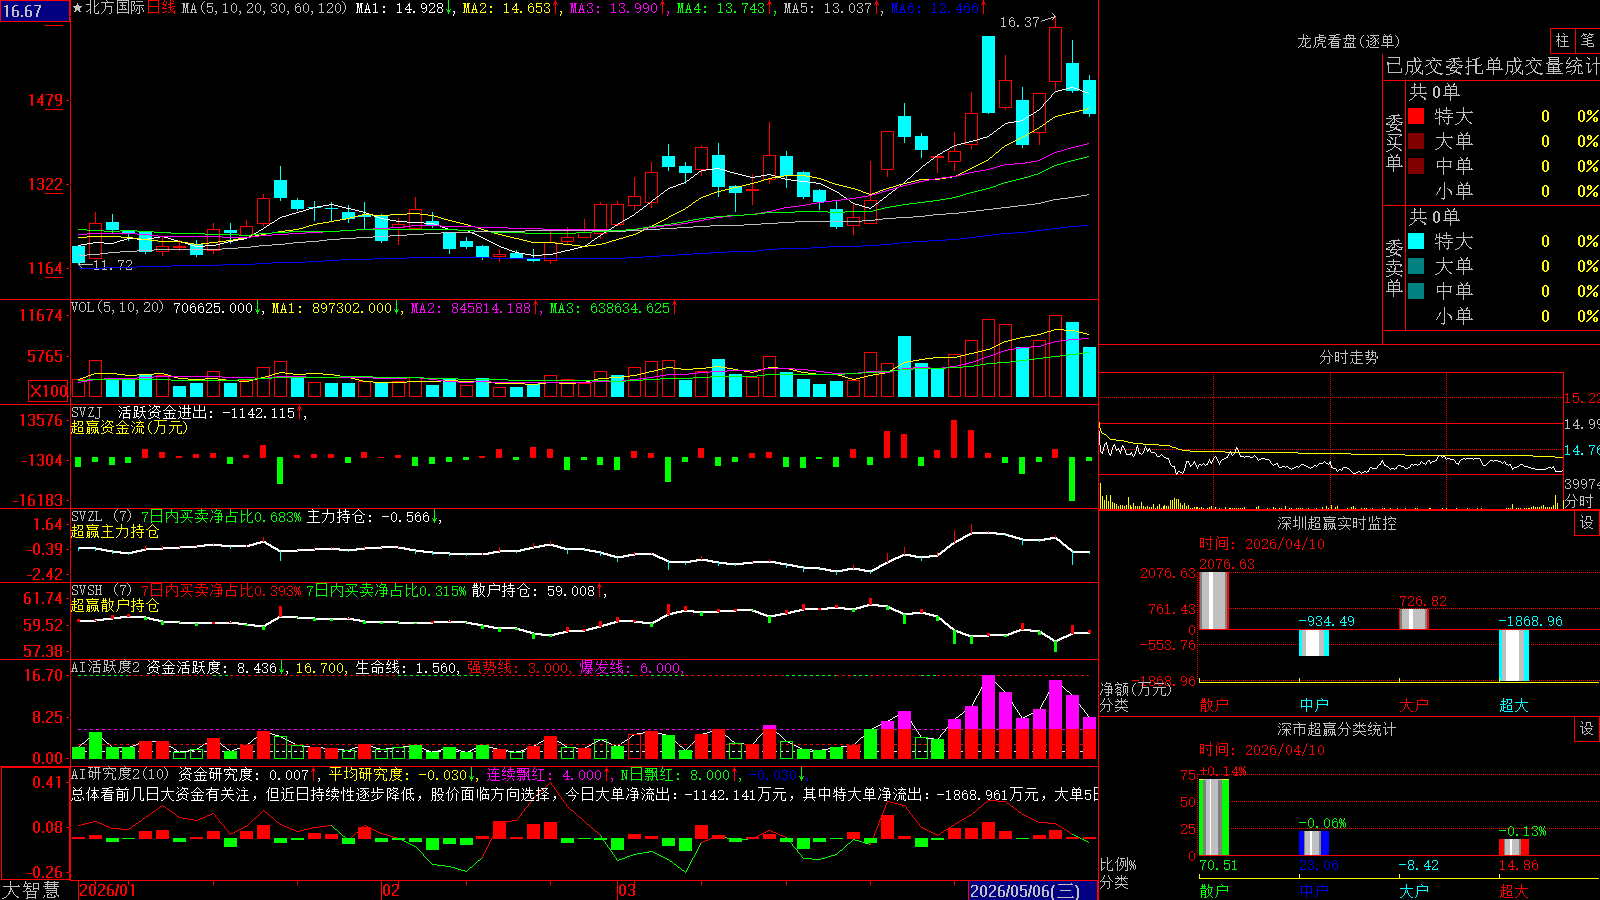Click the MA3: 13.990 value
This screenshot has height=900, width=1600.
coord(618,8)
